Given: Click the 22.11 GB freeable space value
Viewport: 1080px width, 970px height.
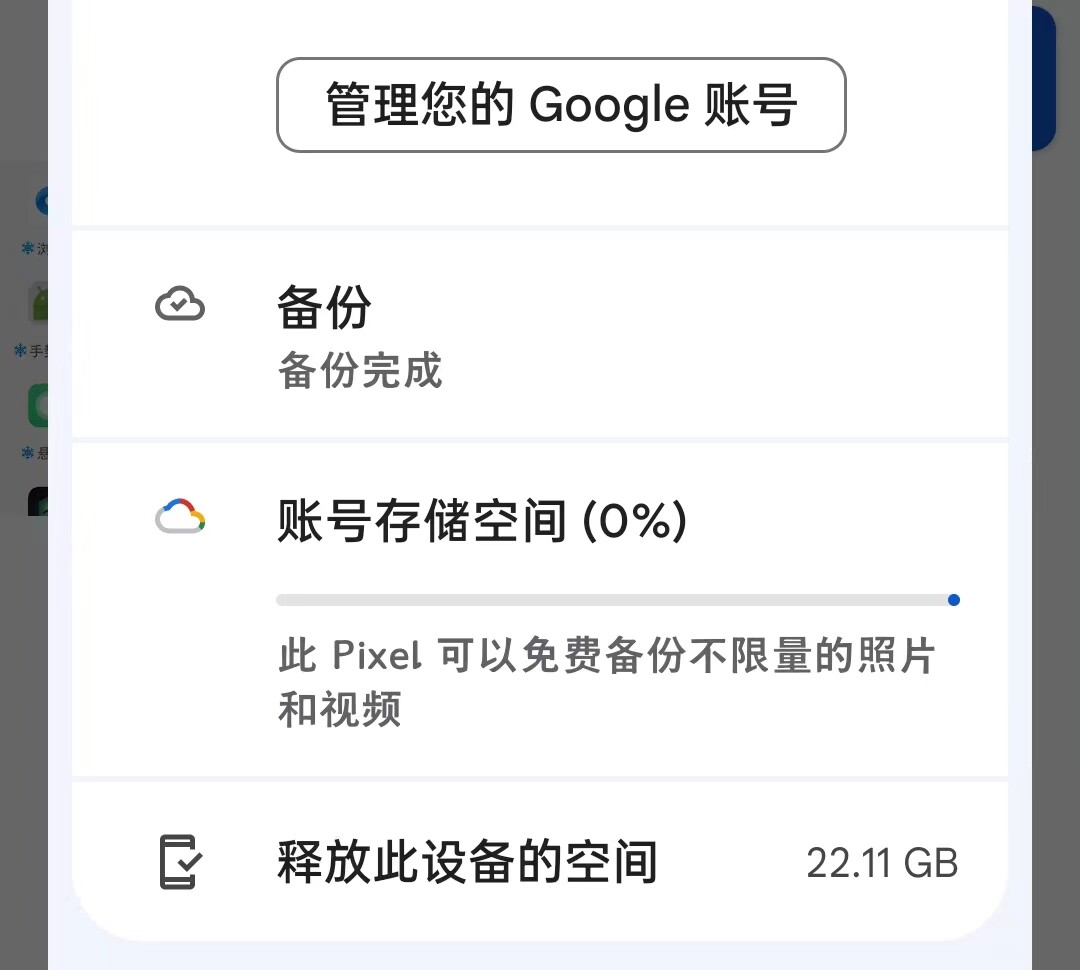Looking at the screenshot, I should pyautogui.click(x=882, y=863).
